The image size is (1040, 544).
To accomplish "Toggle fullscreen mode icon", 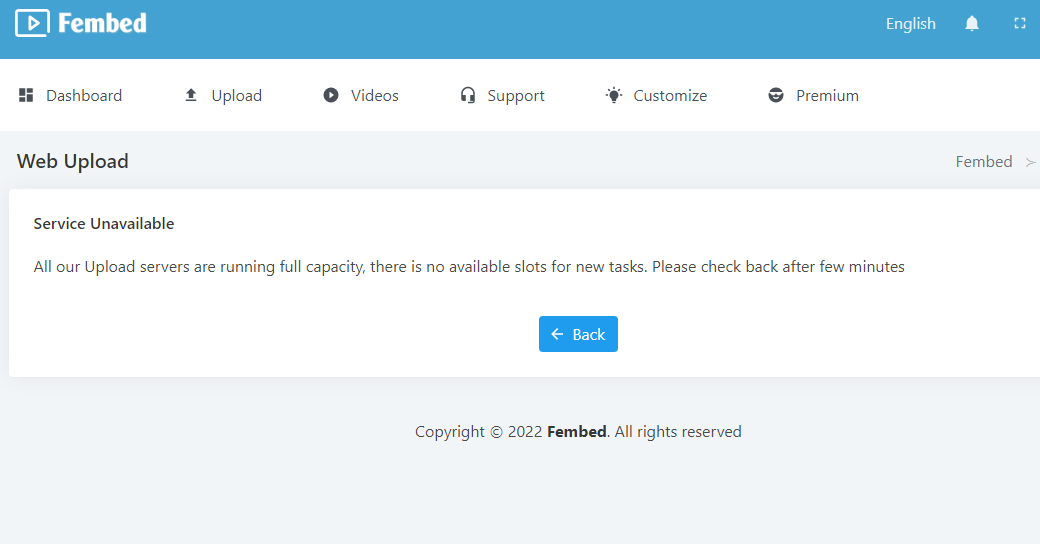I will click(1019, 23).
